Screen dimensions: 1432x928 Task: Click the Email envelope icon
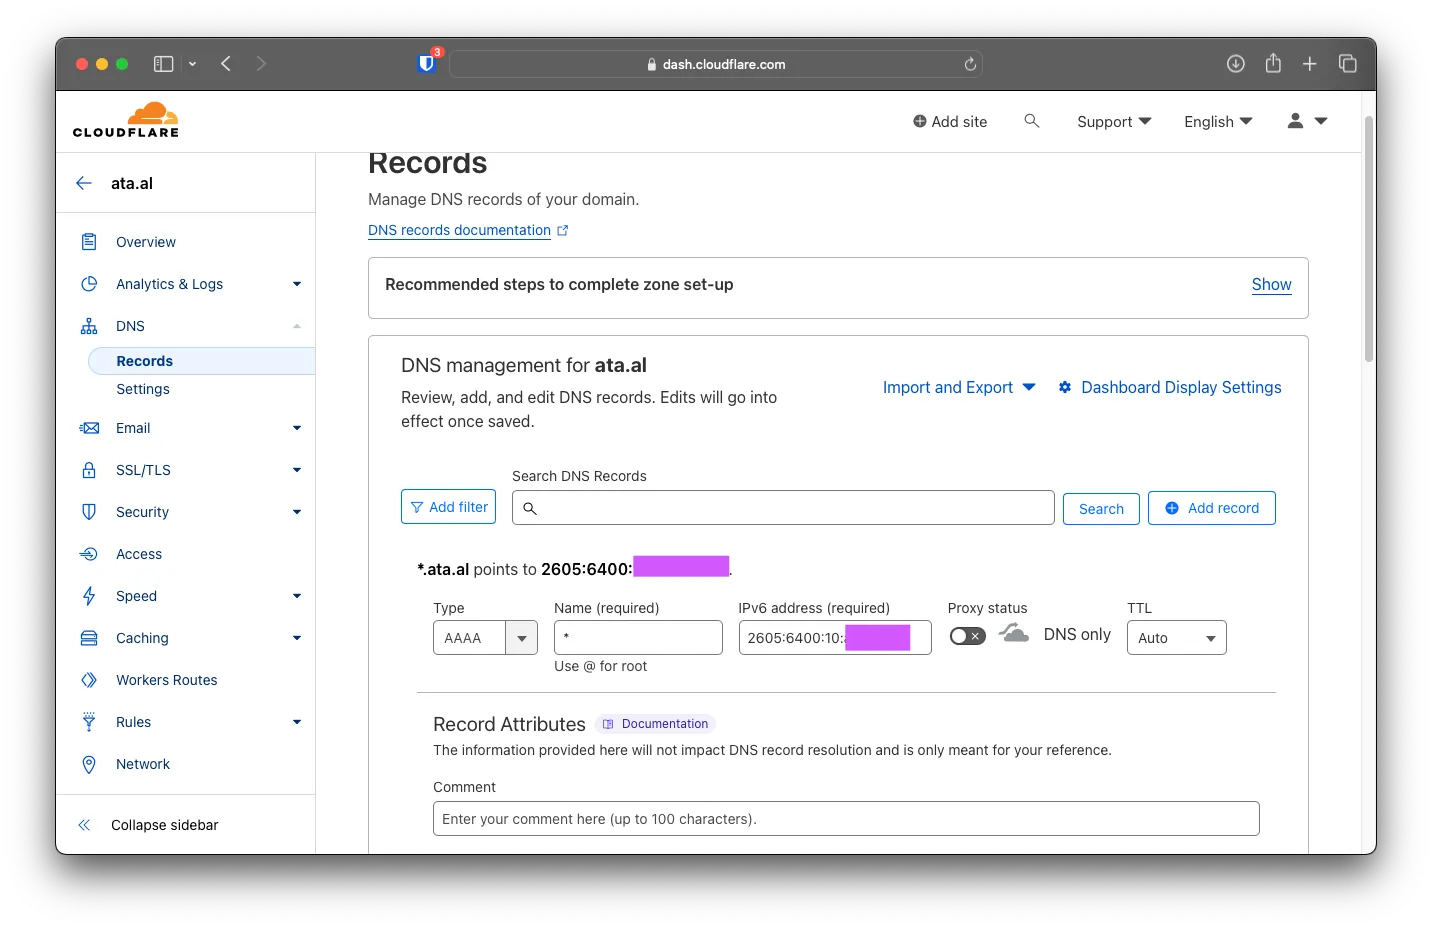[x=89, y=428]
